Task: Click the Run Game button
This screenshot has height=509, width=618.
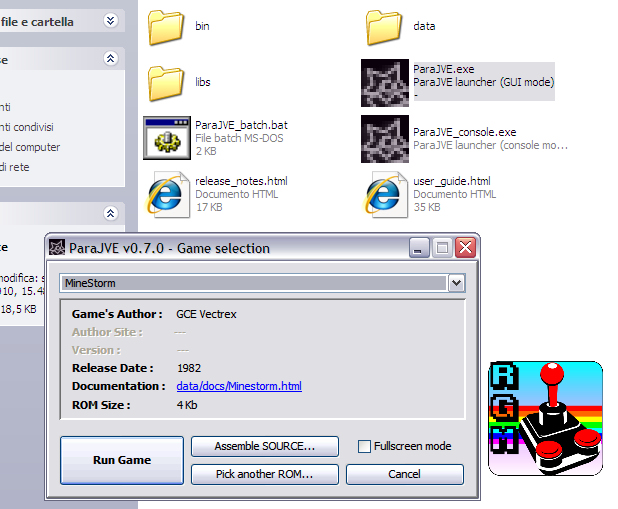Action: [x=122, y=460]
